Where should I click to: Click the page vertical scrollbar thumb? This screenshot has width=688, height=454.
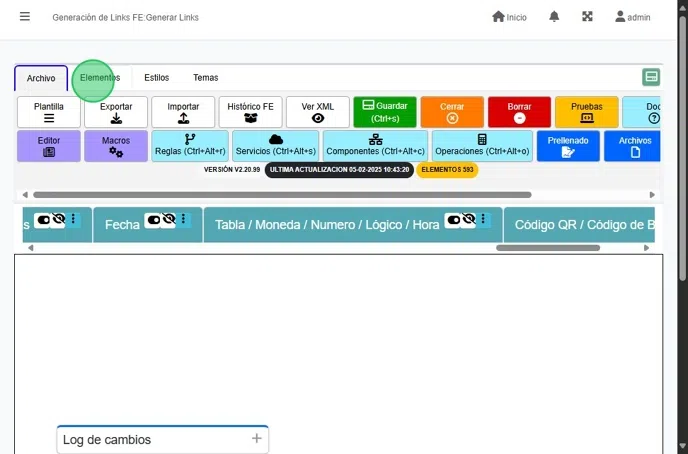(x=682, y=148)
